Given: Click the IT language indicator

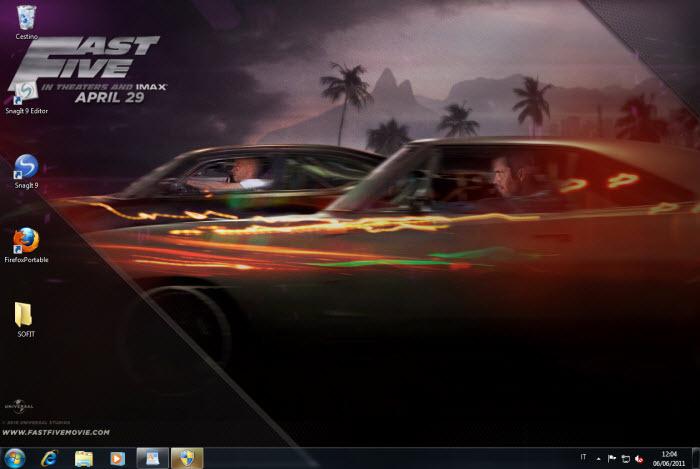Looking at the screenshot, I should click(x=583, y=457).
